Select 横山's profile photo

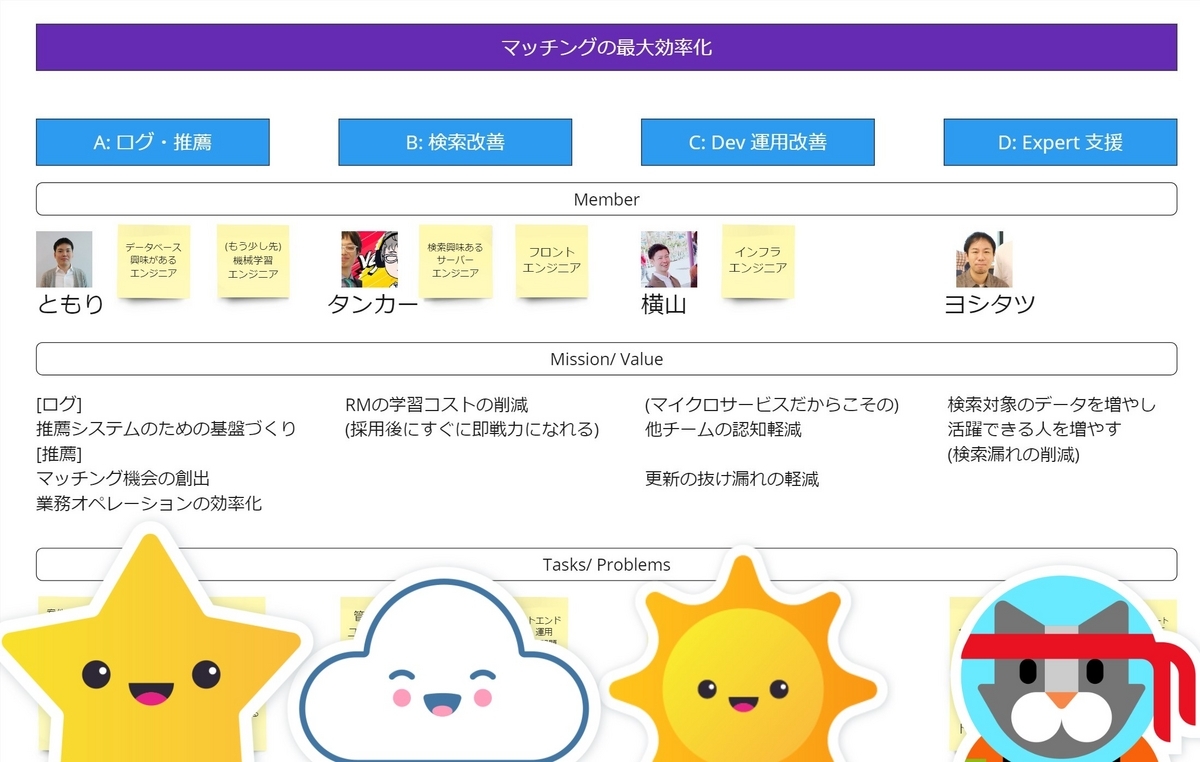(x=669, y=260)
